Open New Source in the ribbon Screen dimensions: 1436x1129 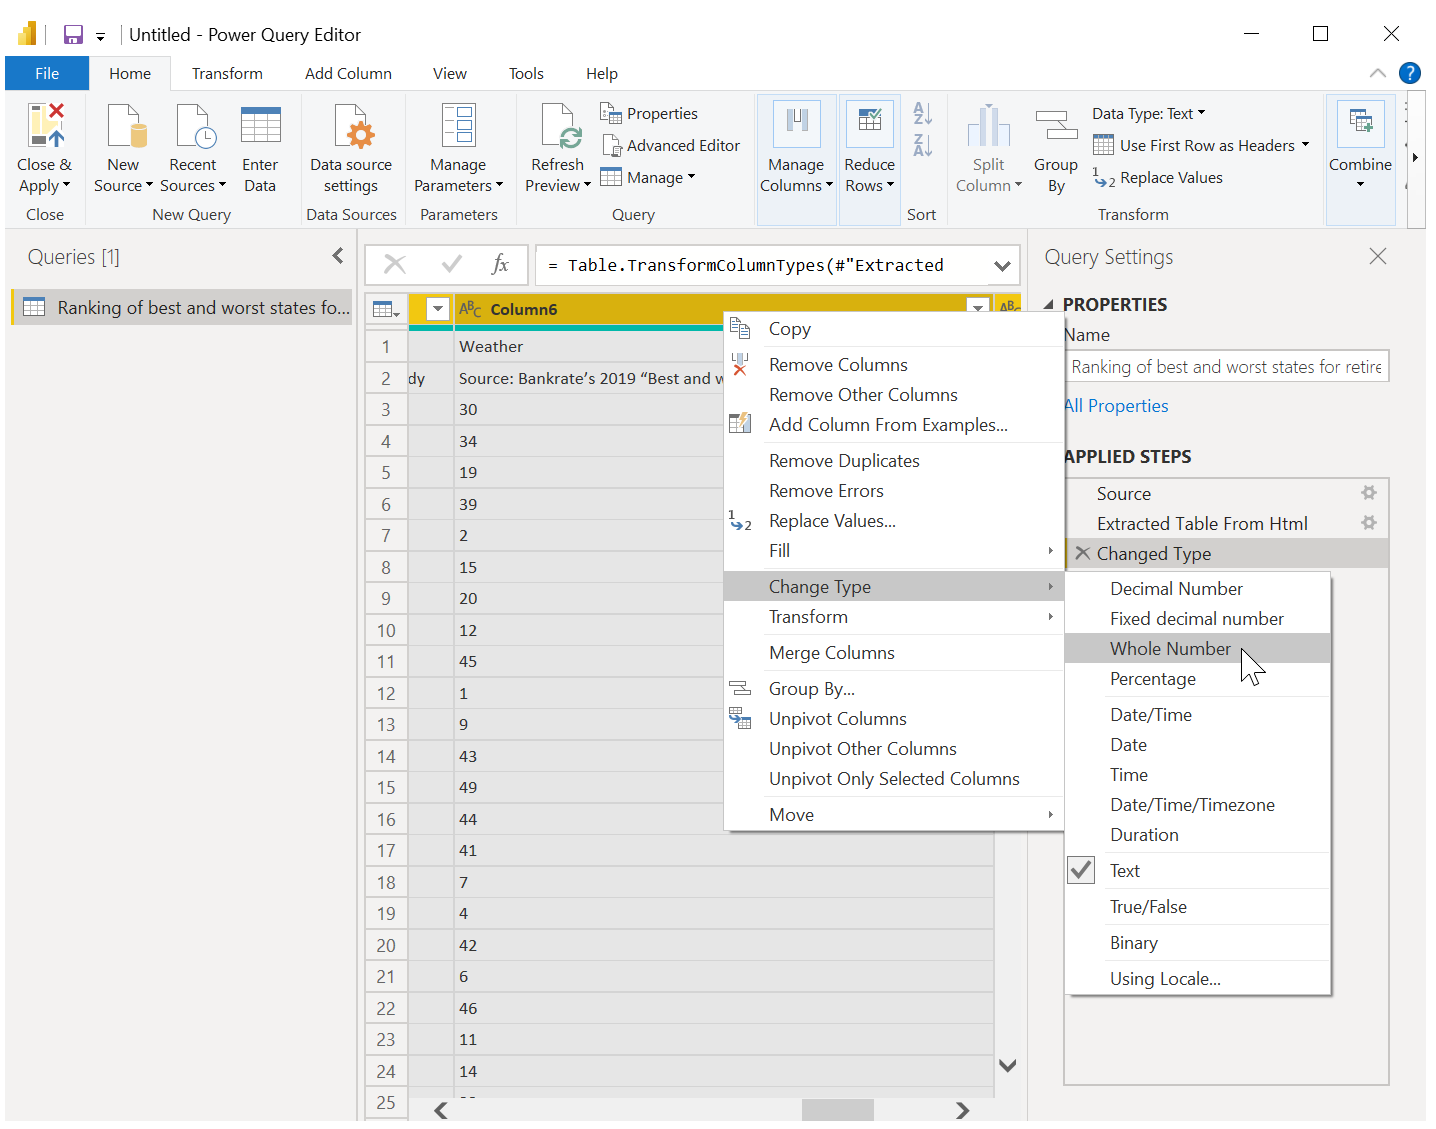click(124, 150)
